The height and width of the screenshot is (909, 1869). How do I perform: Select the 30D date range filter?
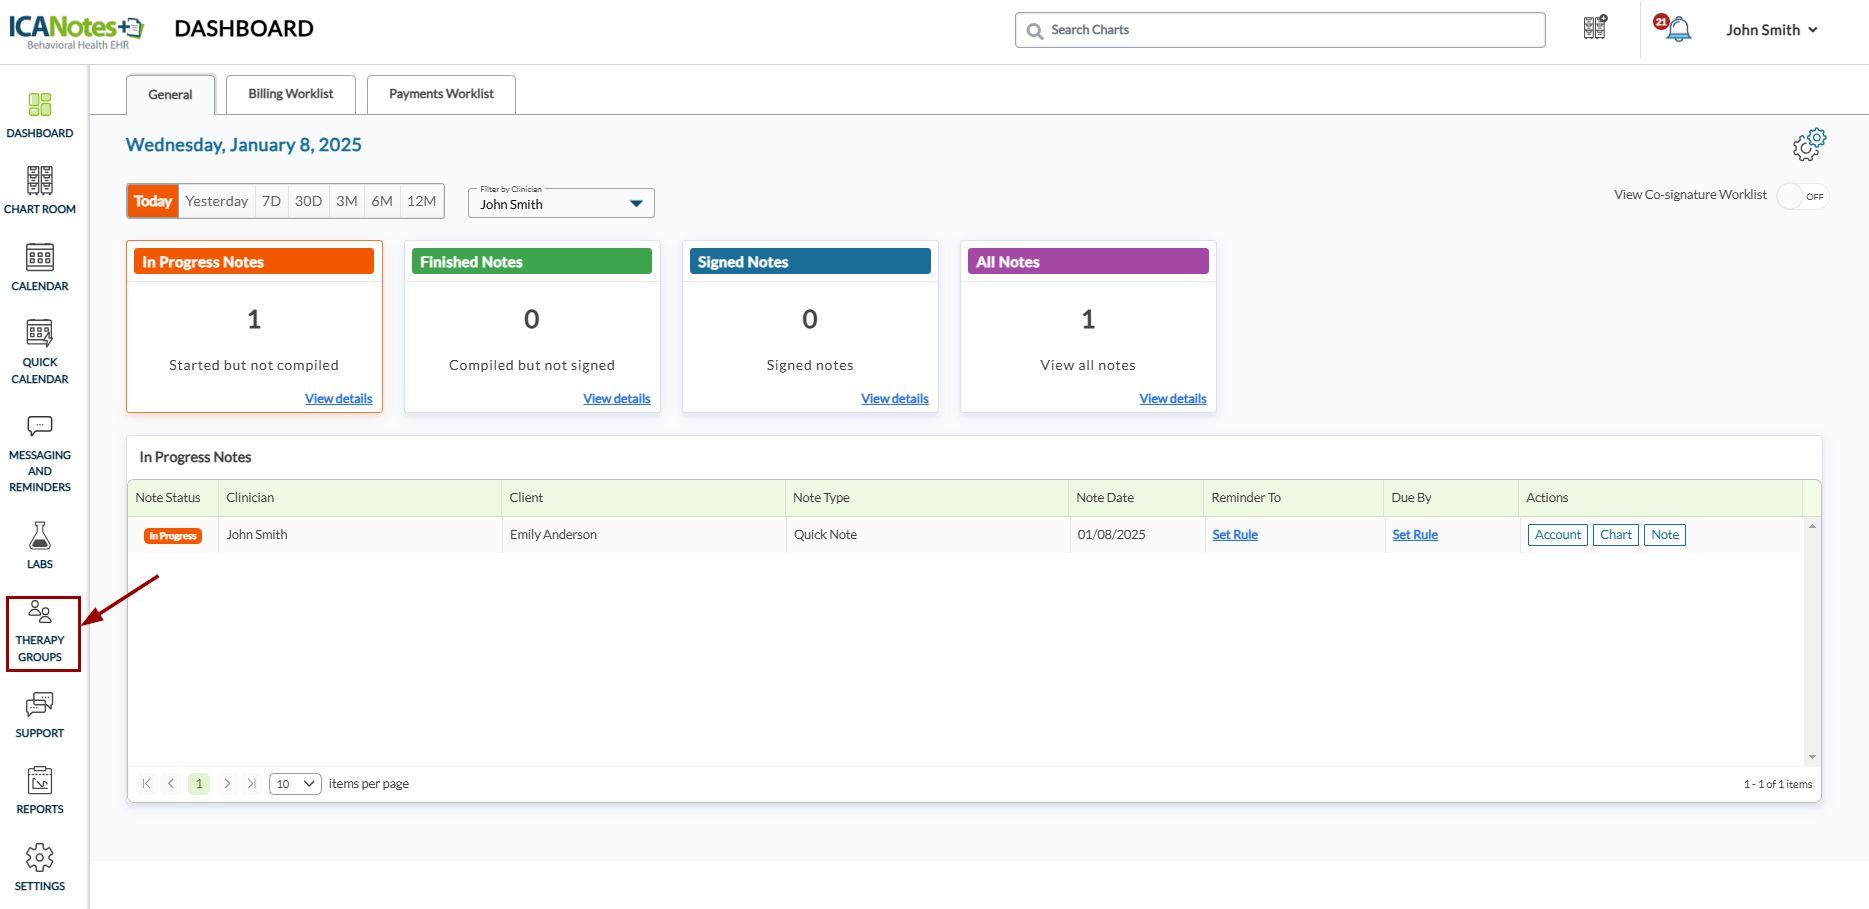pyautogui.click(x=308, y=201)
